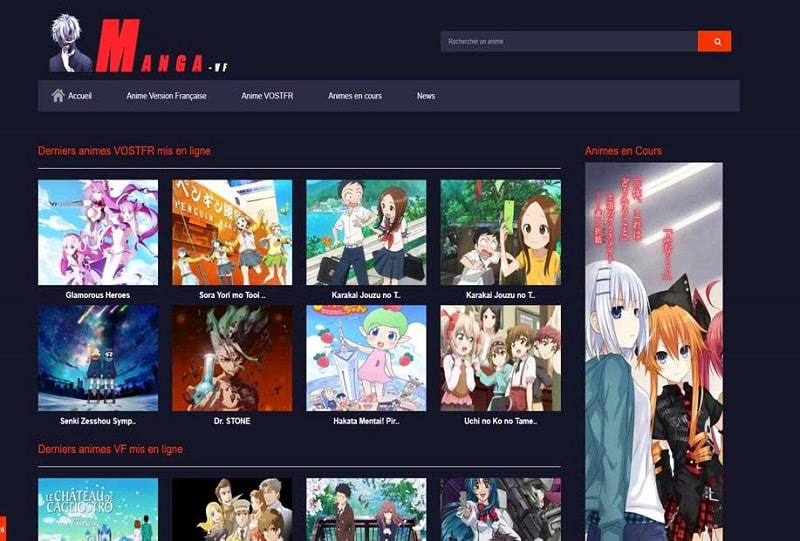Open Karakai Jouzu thumbnail with yellow shirt girl

tap(501, 232)
